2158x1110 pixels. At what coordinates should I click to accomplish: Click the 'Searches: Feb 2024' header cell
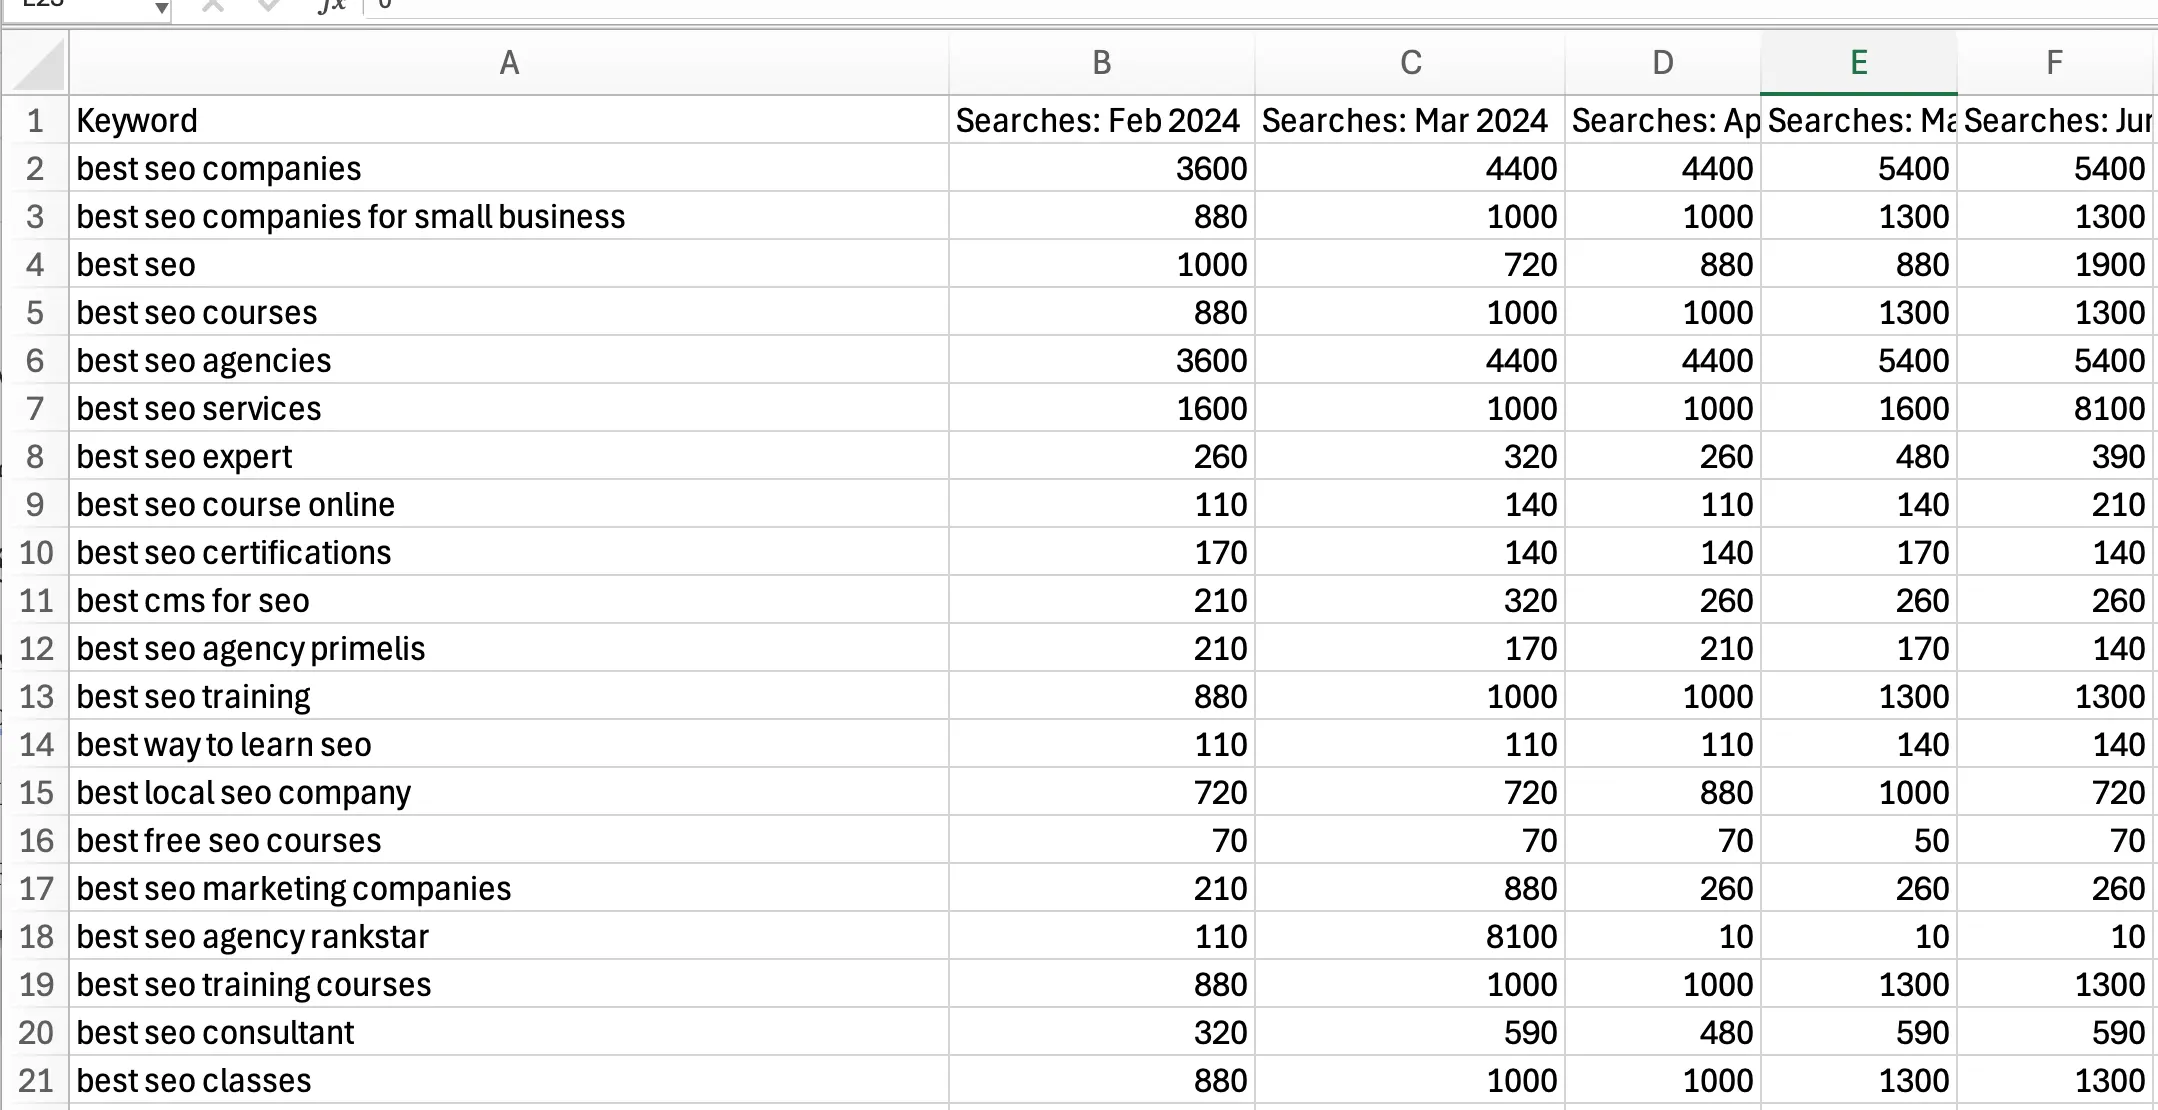point(1101,121)
